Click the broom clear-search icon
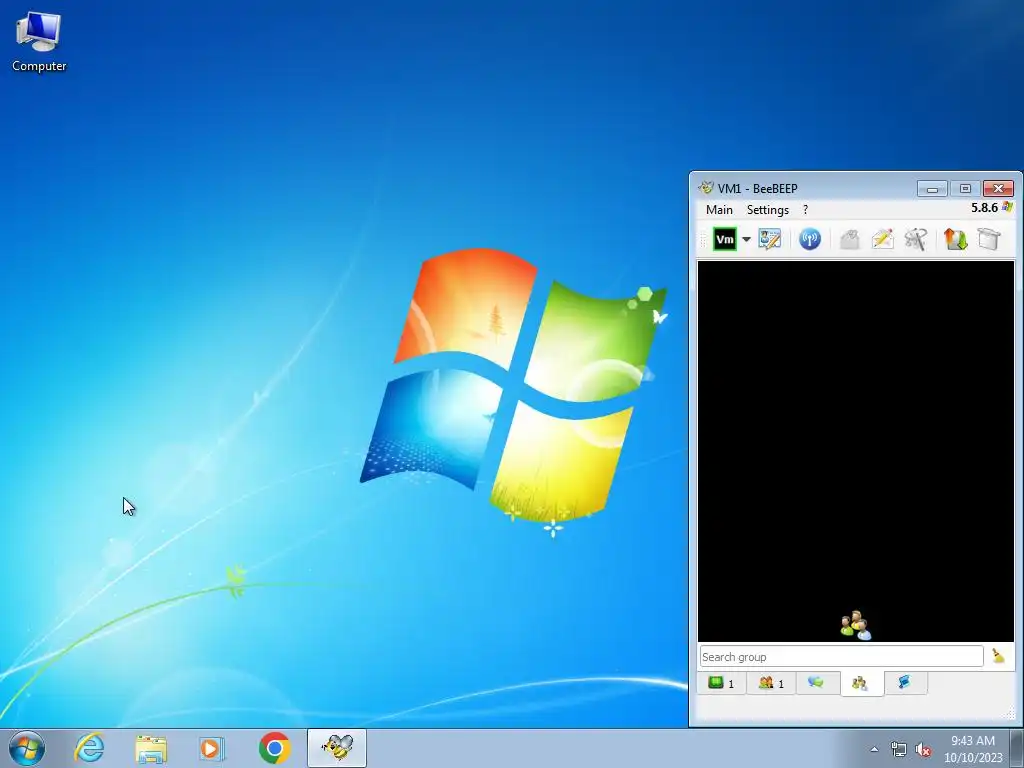The image size is (1024, 768). 998,656
